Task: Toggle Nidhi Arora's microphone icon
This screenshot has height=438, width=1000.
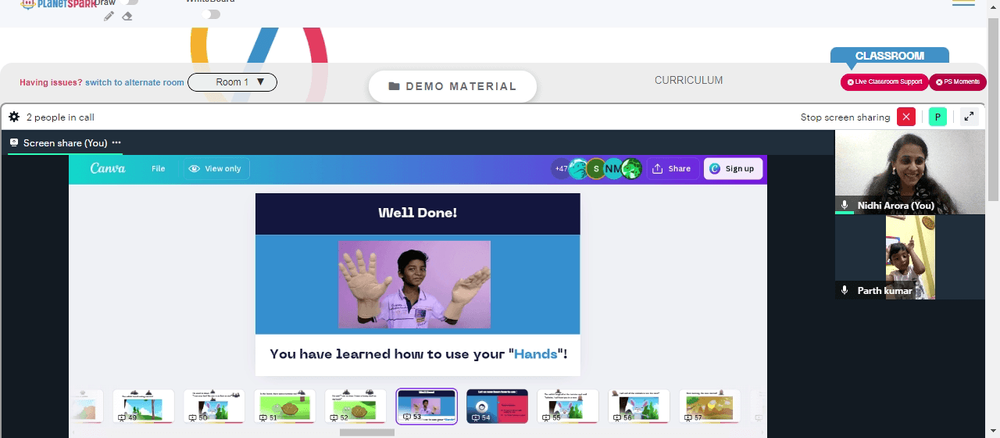Action: coord(844,205)
